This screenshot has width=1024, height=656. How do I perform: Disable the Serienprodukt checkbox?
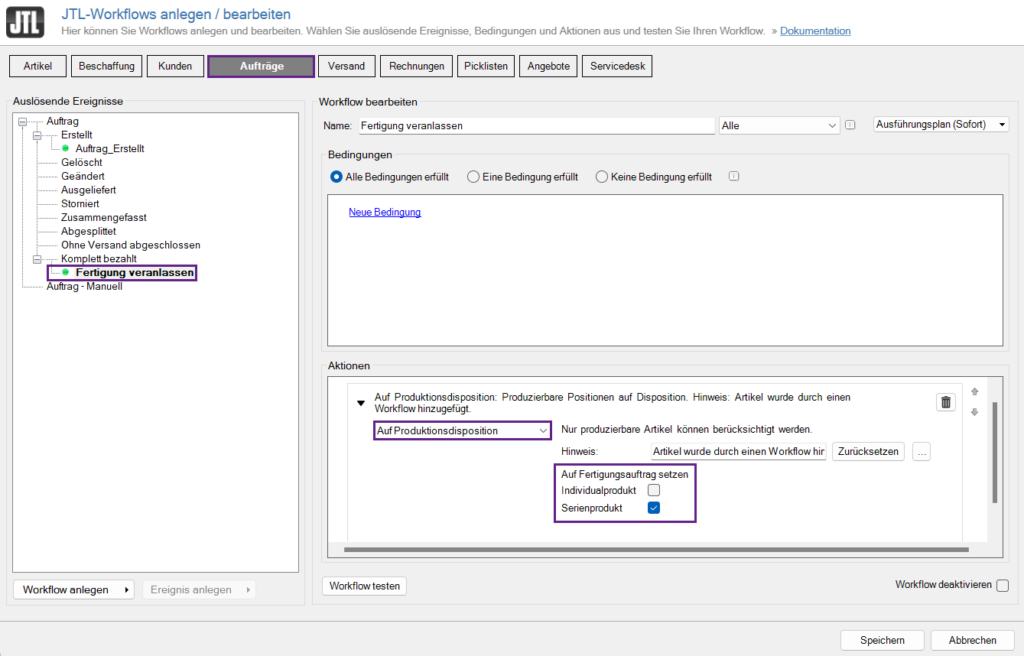pos(654,508)
